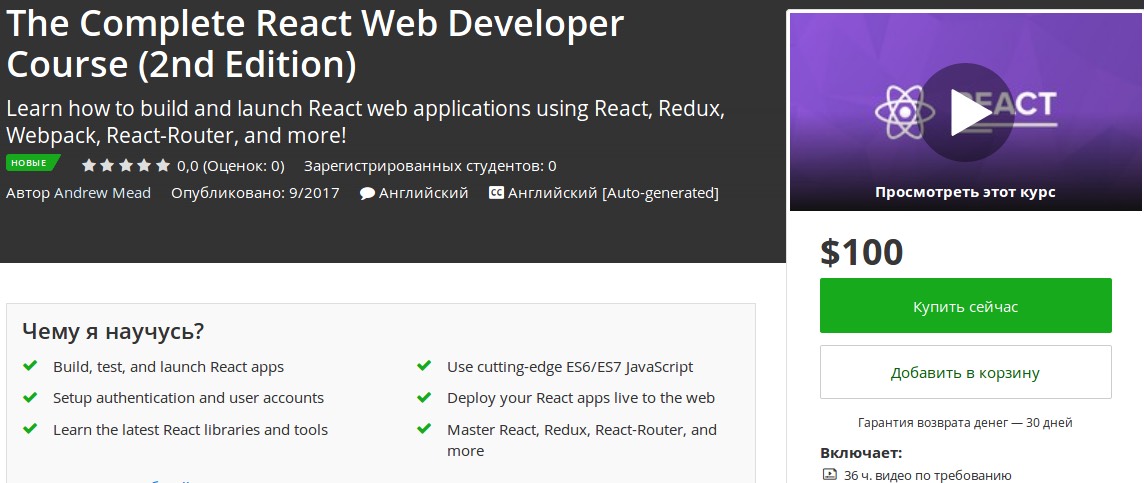Click Добавить в корзину button
The image size is (1144, 483).
pos(965,372)
